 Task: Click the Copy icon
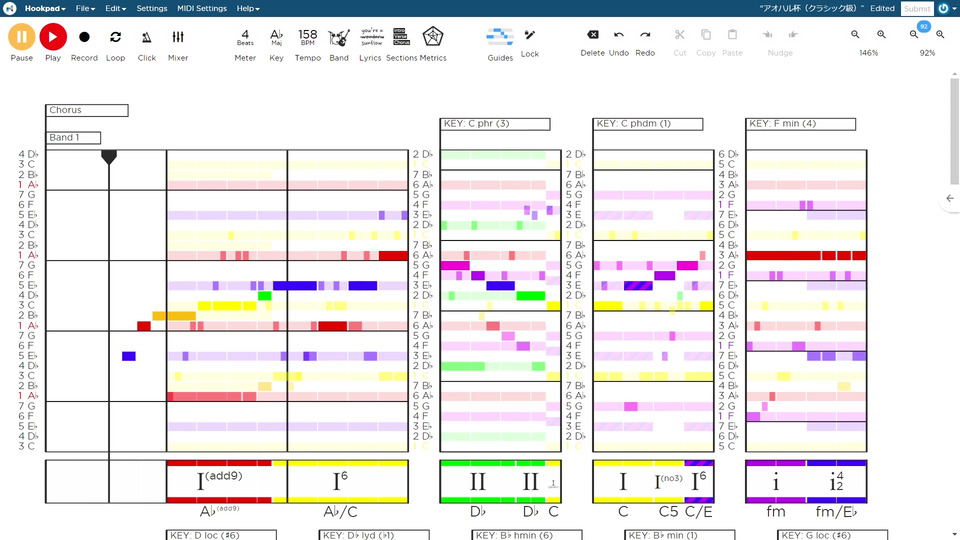(x=706, y=35)
